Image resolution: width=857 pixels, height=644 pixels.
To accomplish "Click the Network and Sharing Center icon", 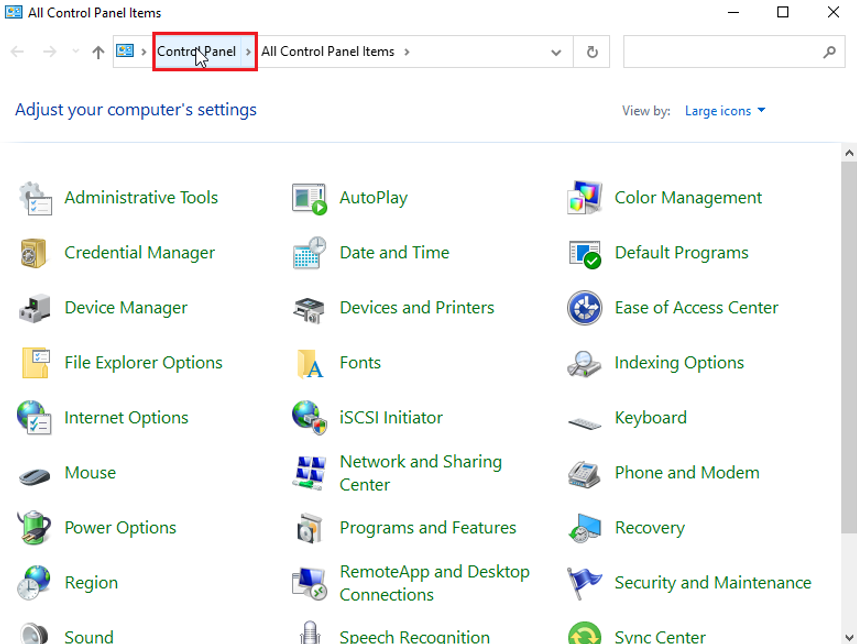I will (x=310, y=473).
